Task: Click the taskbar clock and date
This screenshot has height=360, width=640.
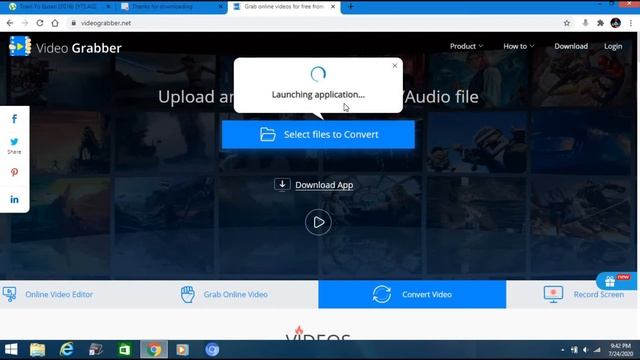Action: pos(620,350)
